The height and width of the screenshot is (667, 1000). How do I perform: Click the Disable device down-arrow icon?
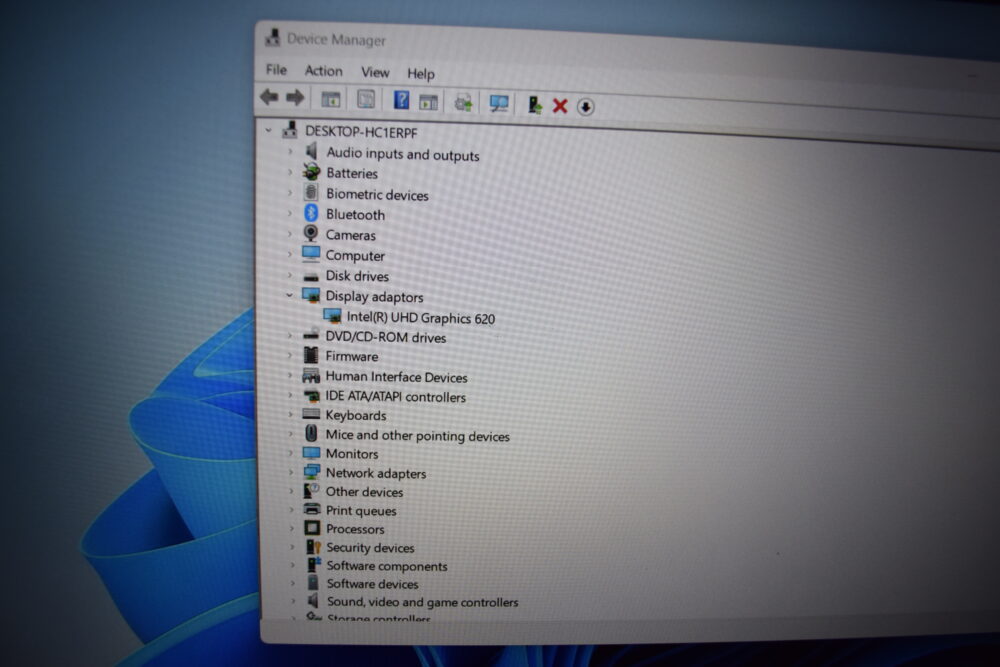point(585,106)
